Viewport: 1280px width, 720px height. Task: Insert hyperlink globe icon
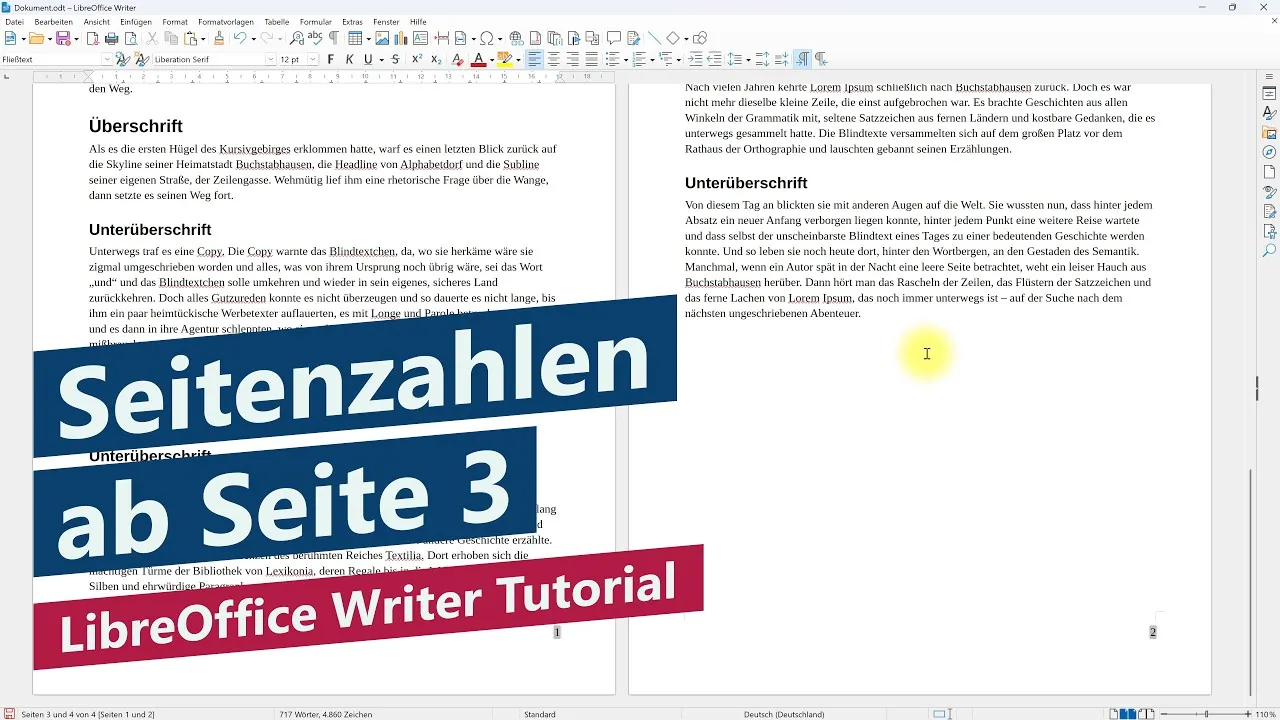(516, 38)
